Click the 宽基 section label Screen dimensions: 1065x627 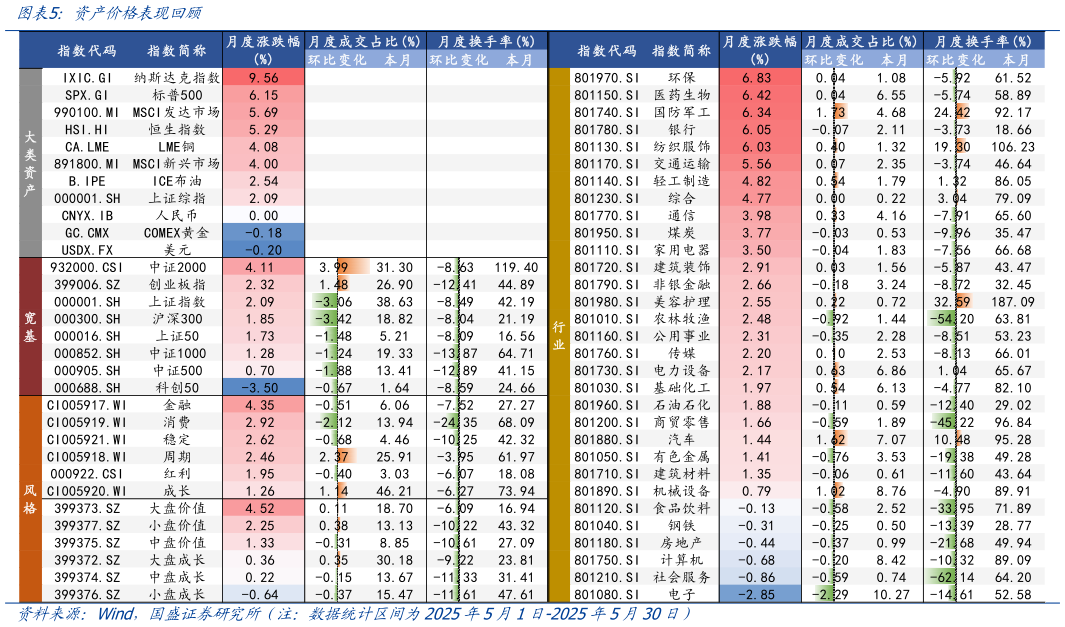tap(28, 328)
